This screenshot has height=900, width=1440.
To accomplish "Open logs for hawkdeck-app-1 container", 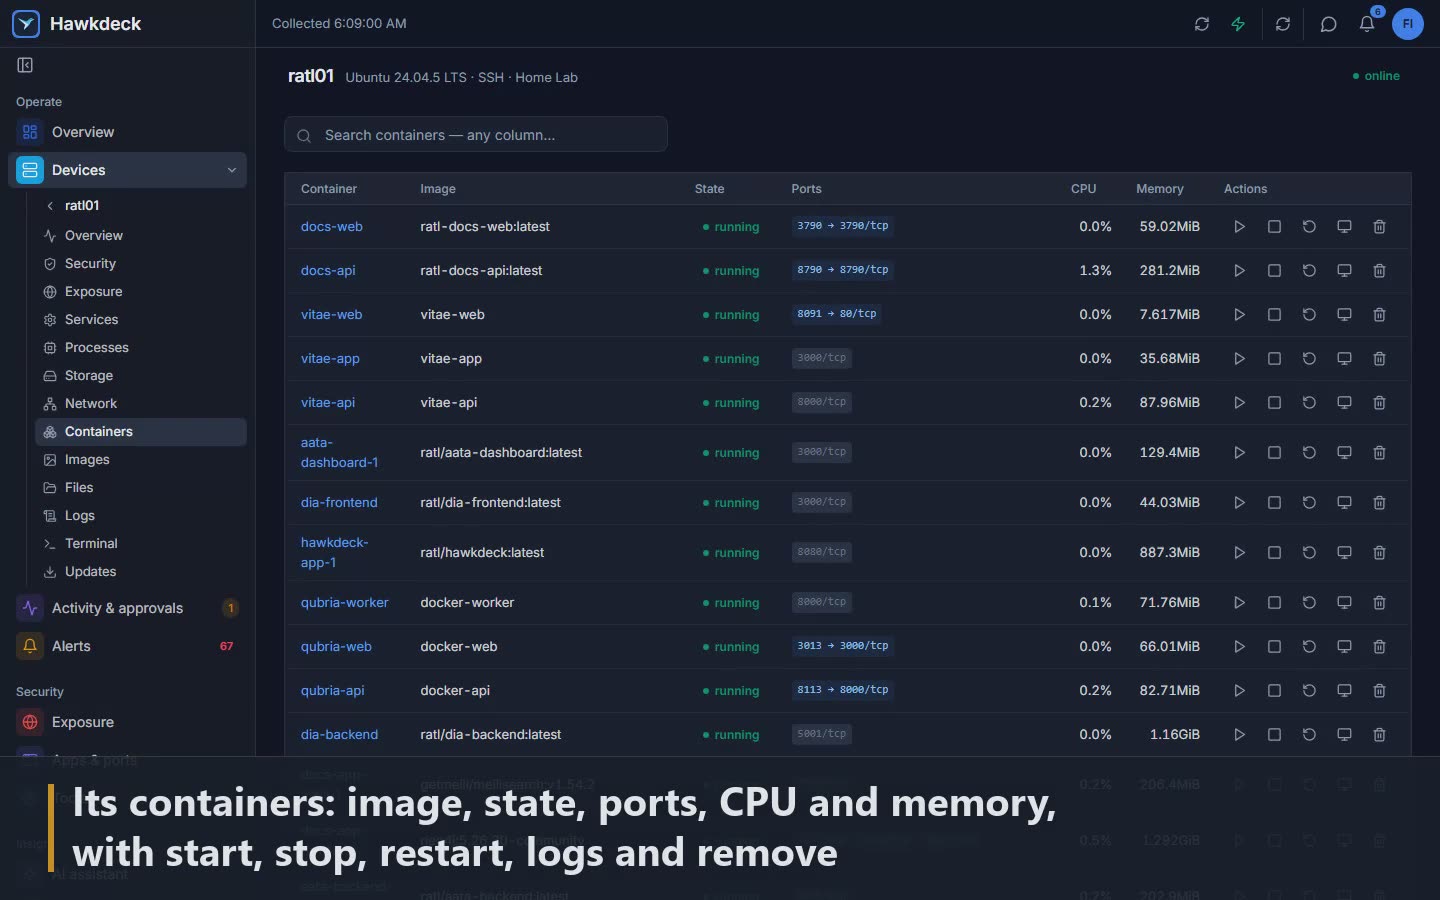I will 1344,553.
